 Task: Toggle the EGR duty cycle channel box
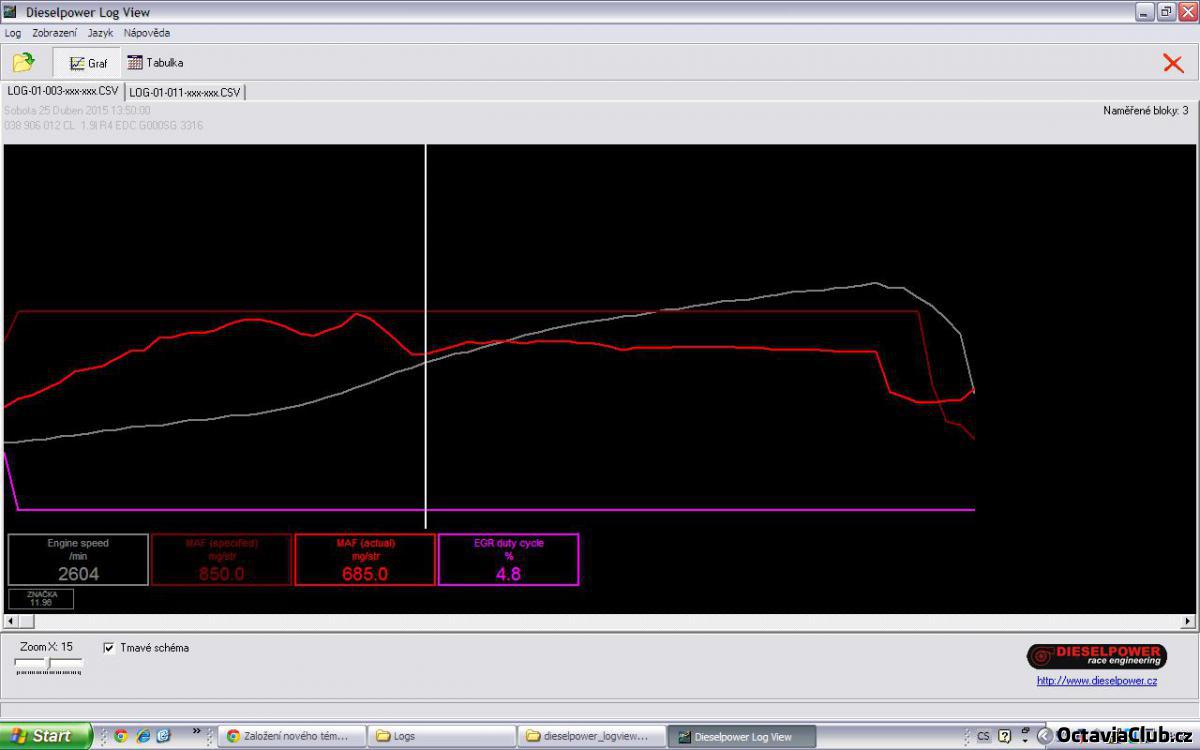point(508,559)
